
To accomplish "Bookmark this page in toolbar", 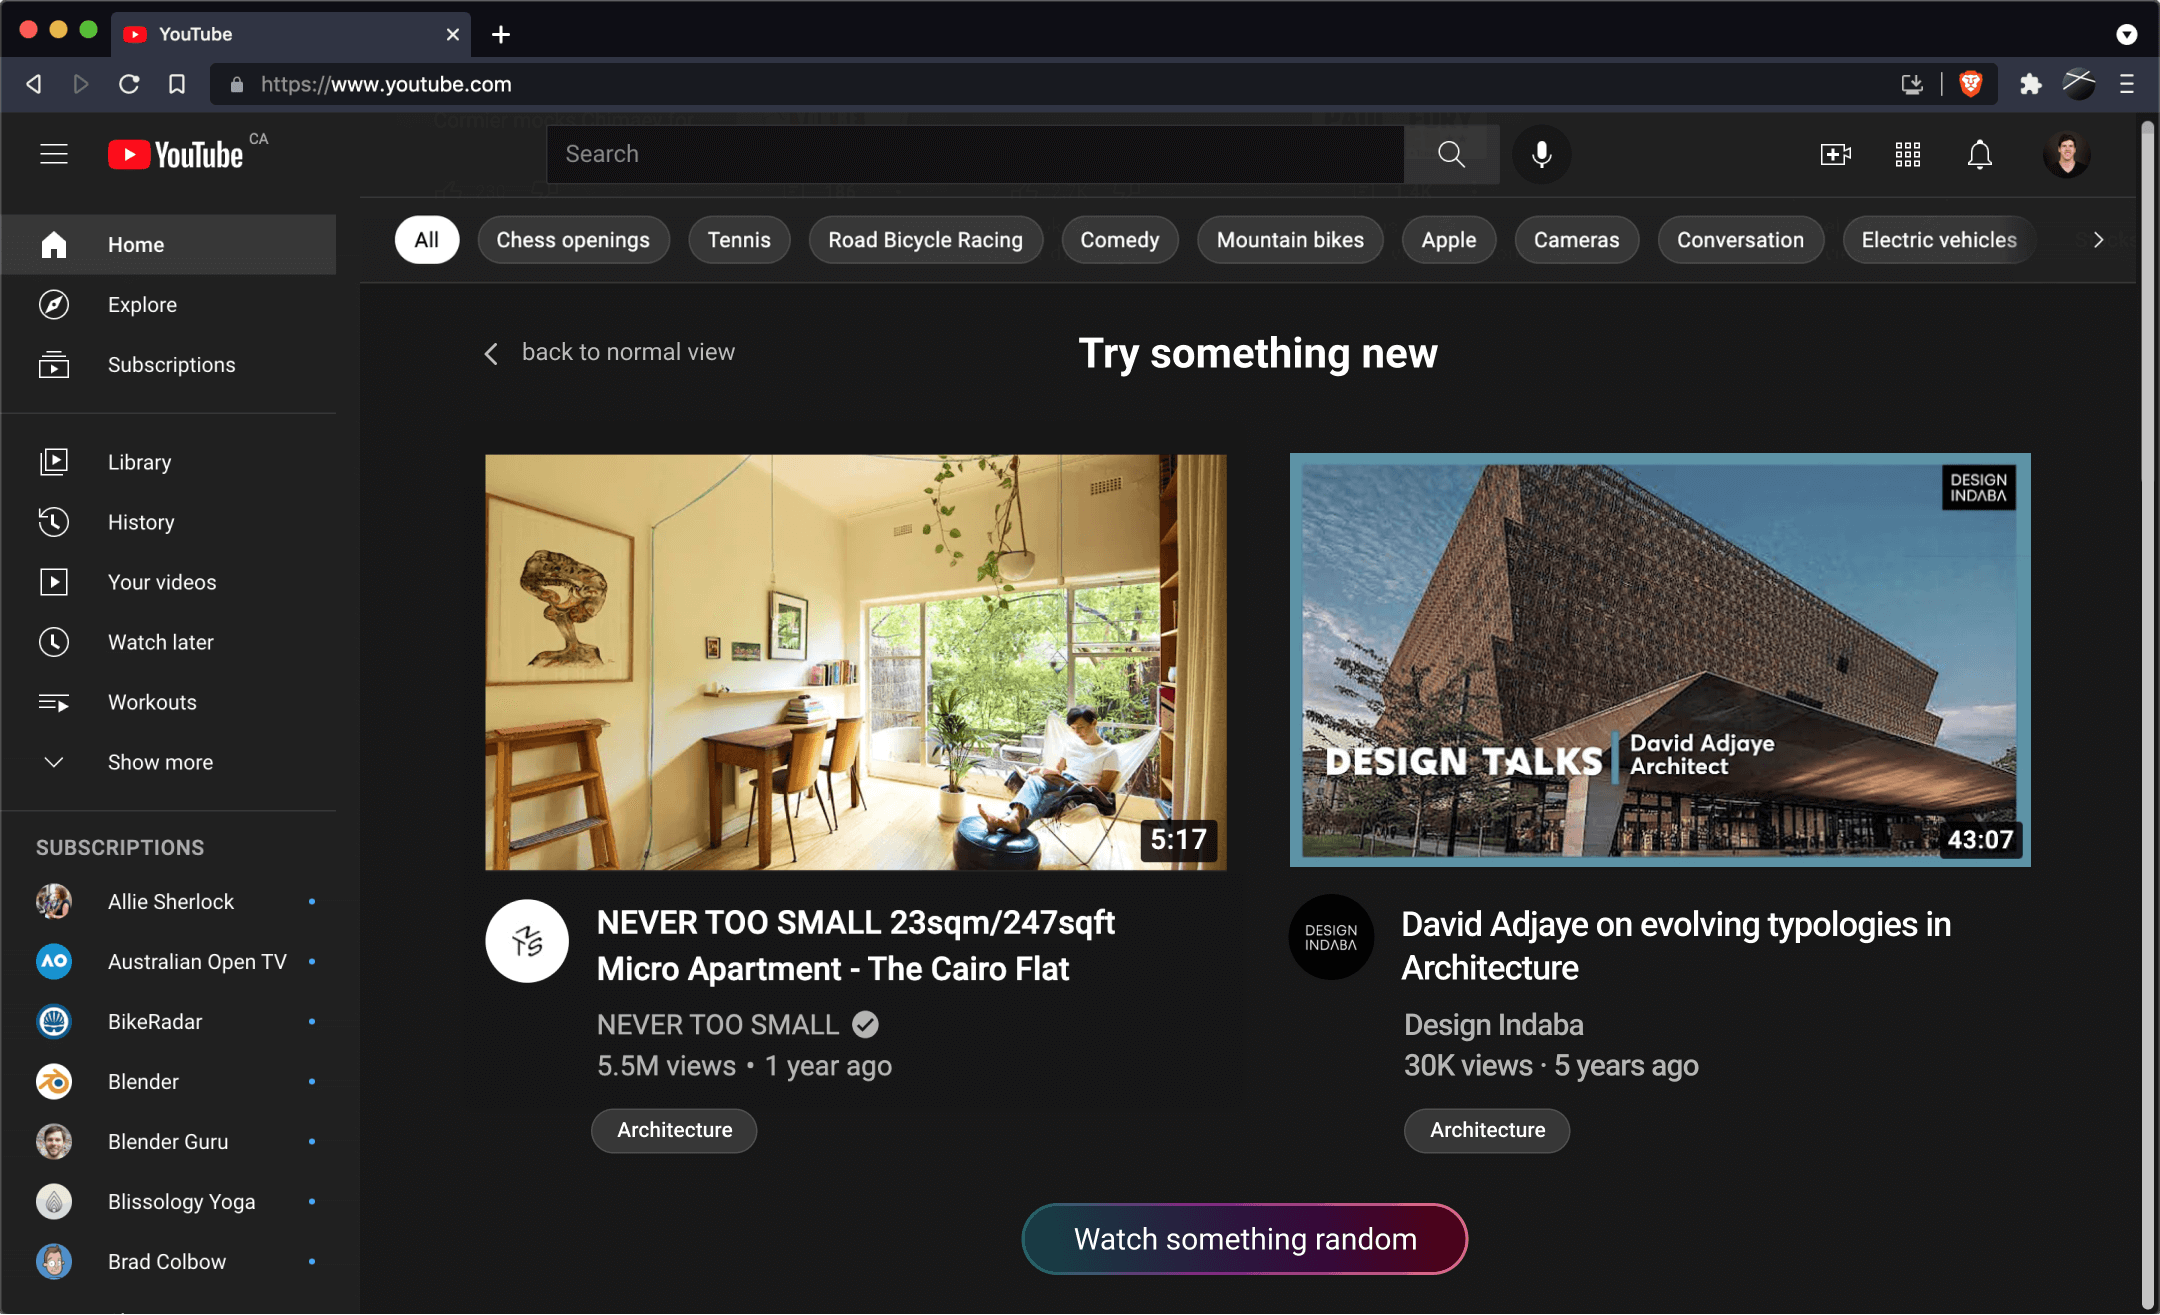I will point(177,84).
